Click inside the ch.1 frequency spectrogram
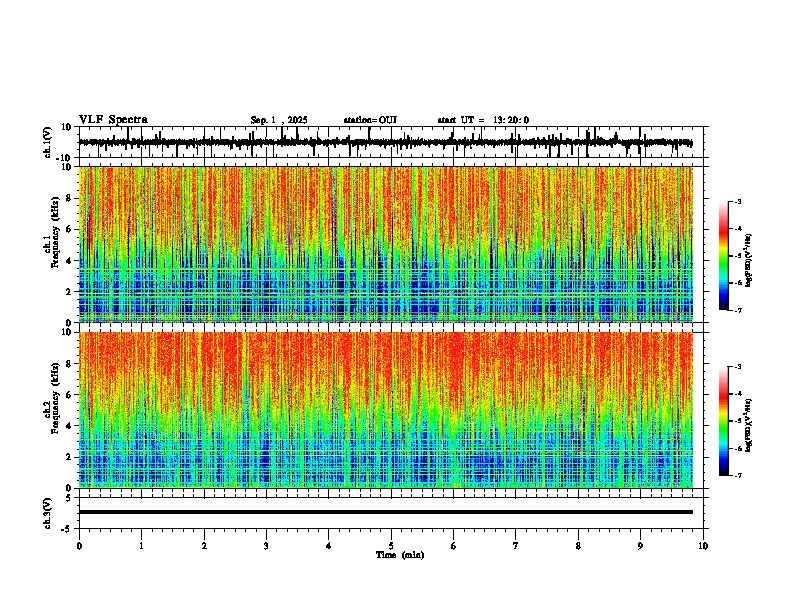The height and width of the screenshot is (612, 792). click(x=386, y=244)
